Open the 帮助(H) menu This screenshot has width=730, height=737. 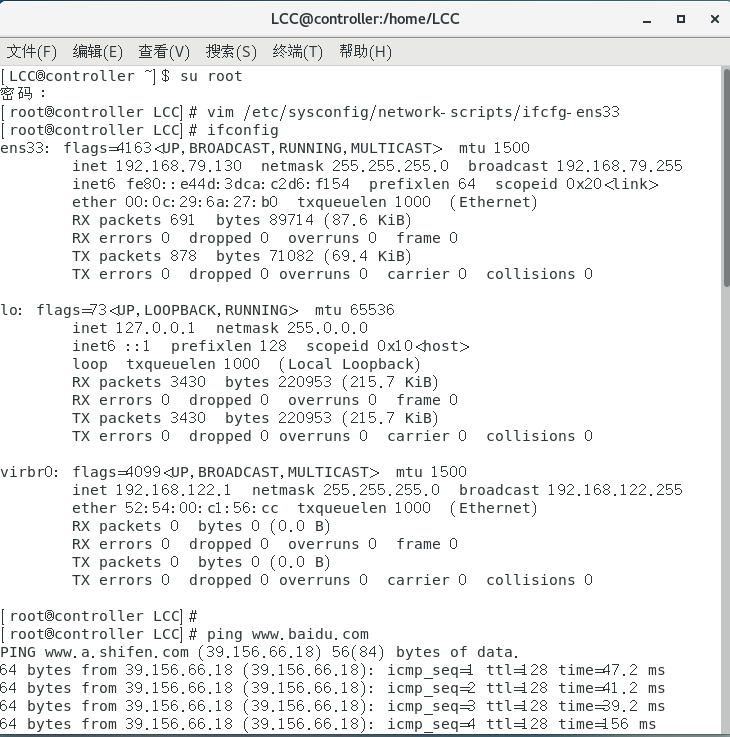point(365,51)
